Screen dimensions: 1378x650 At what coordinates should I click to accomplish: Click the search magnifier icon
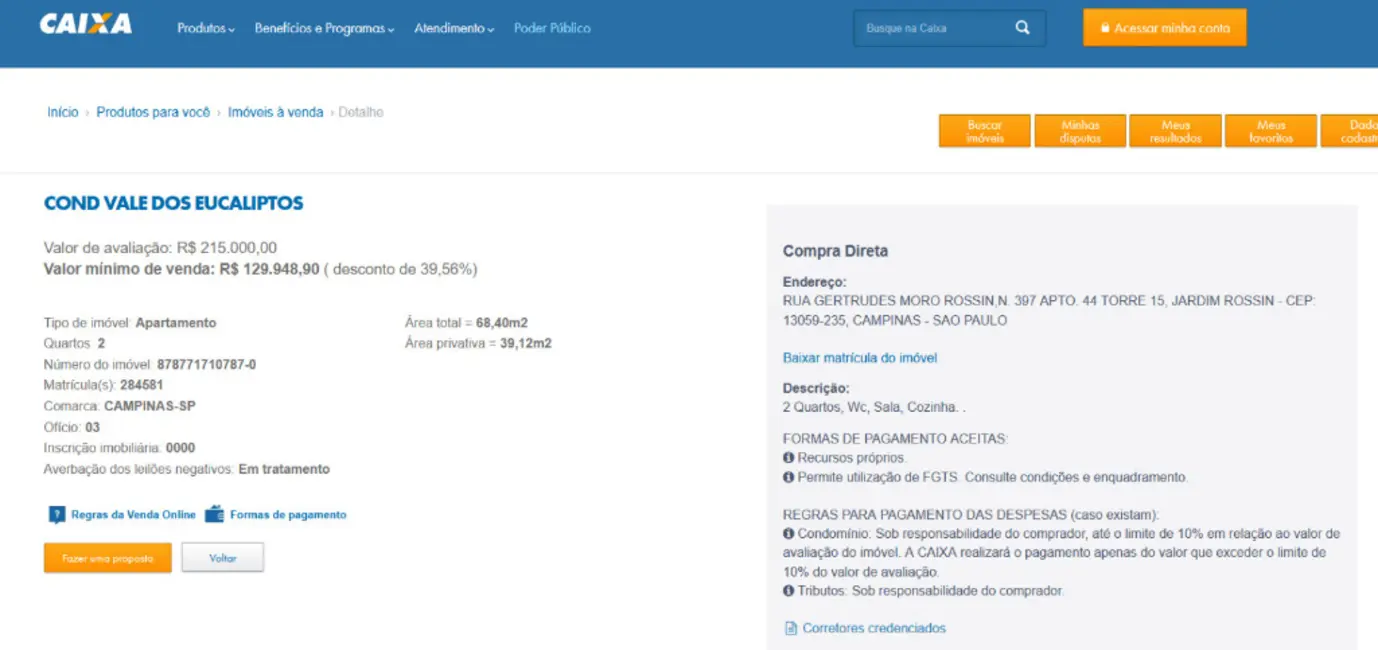[x=1022, y=28]
